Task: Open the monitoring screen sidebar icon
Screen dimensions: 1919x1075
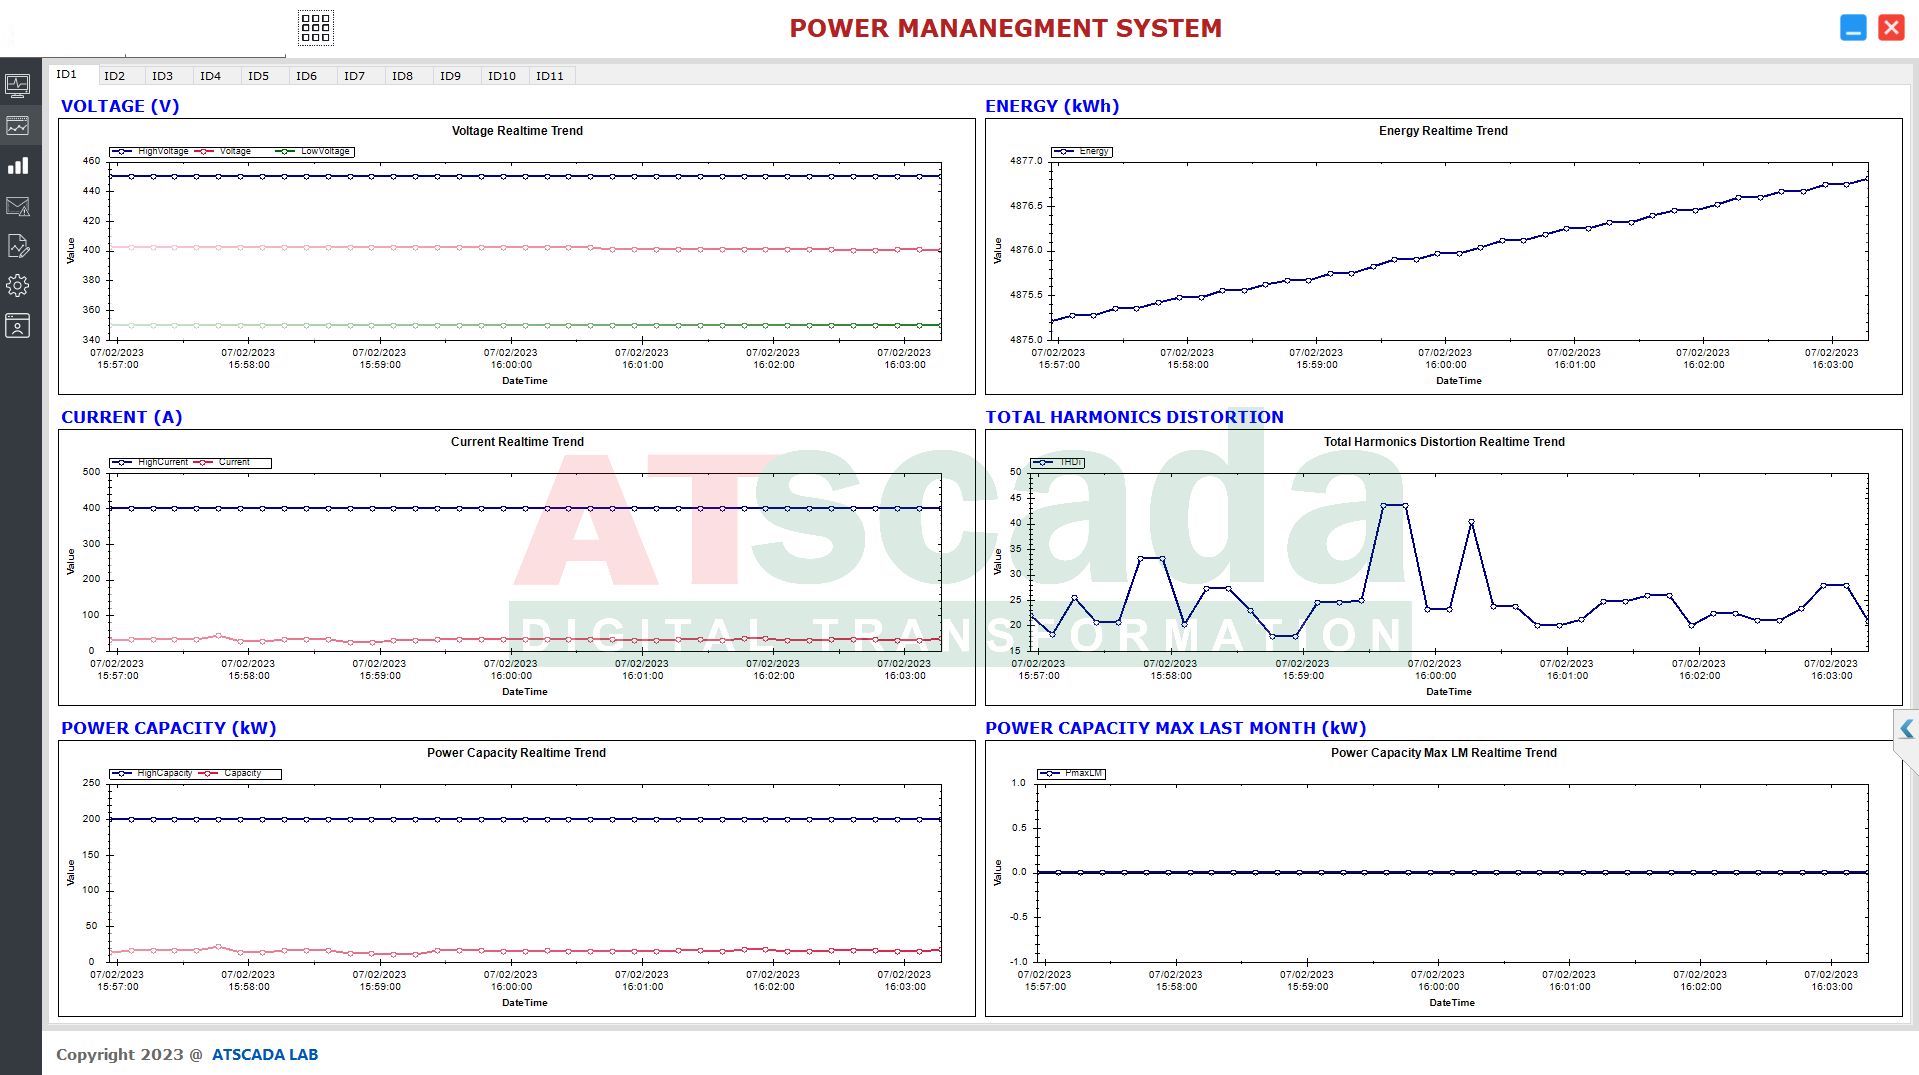Action: click(18, 86)
